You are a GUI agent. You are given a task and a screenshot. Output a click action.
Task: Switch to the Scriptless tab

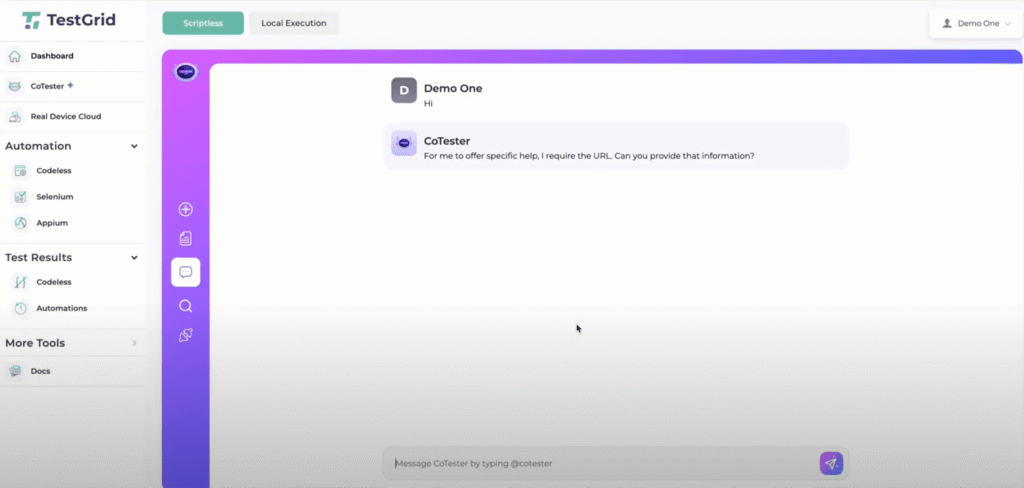(x=203, y=23)
